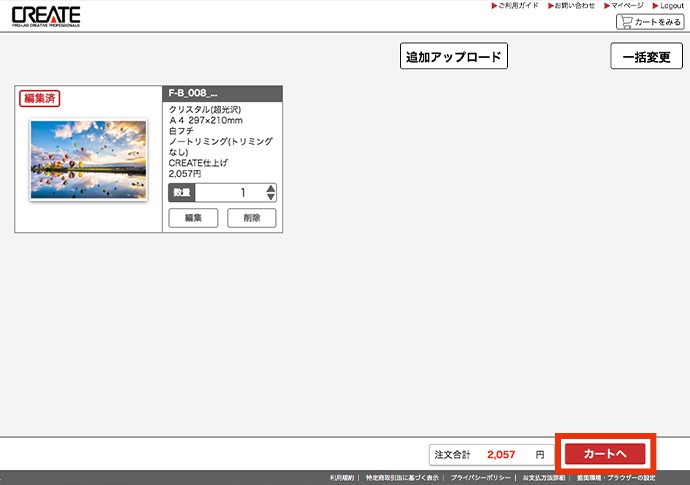
Task: Click the 注文合計 2,057 total
Action: click(491, 455)
